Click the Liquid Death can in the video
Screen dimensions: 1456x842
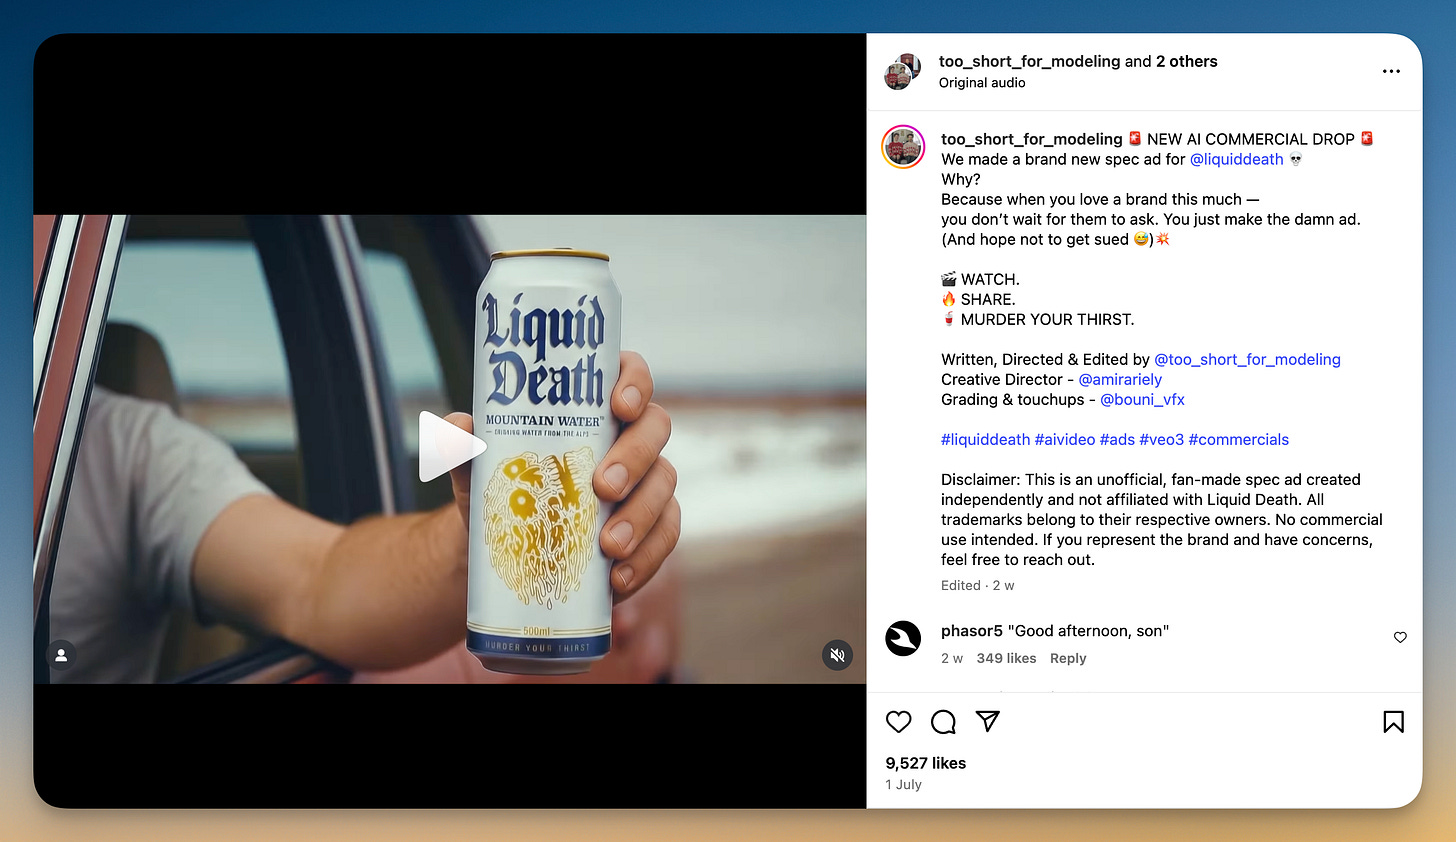click(x=543, y=460)
